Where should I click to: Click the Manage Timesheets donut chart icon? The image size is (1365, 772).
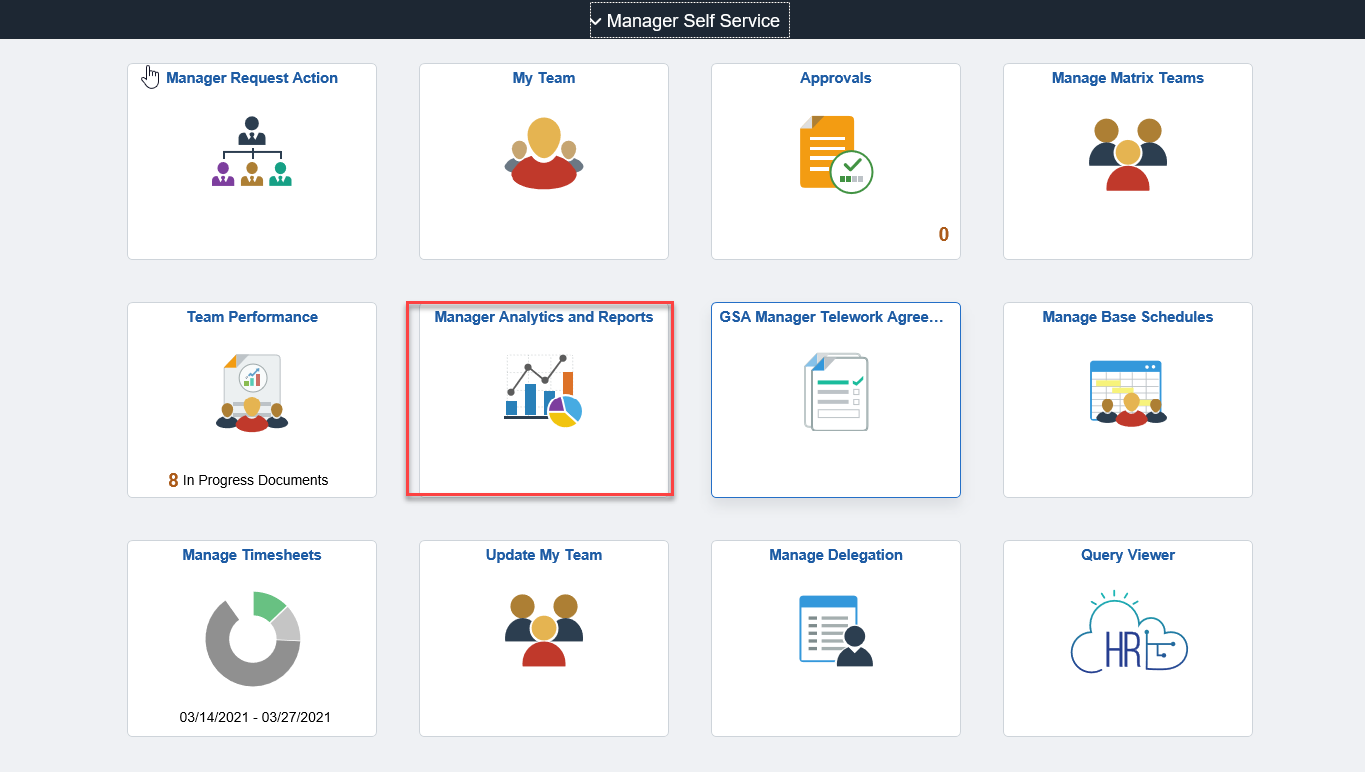click(x=251, y=638)
